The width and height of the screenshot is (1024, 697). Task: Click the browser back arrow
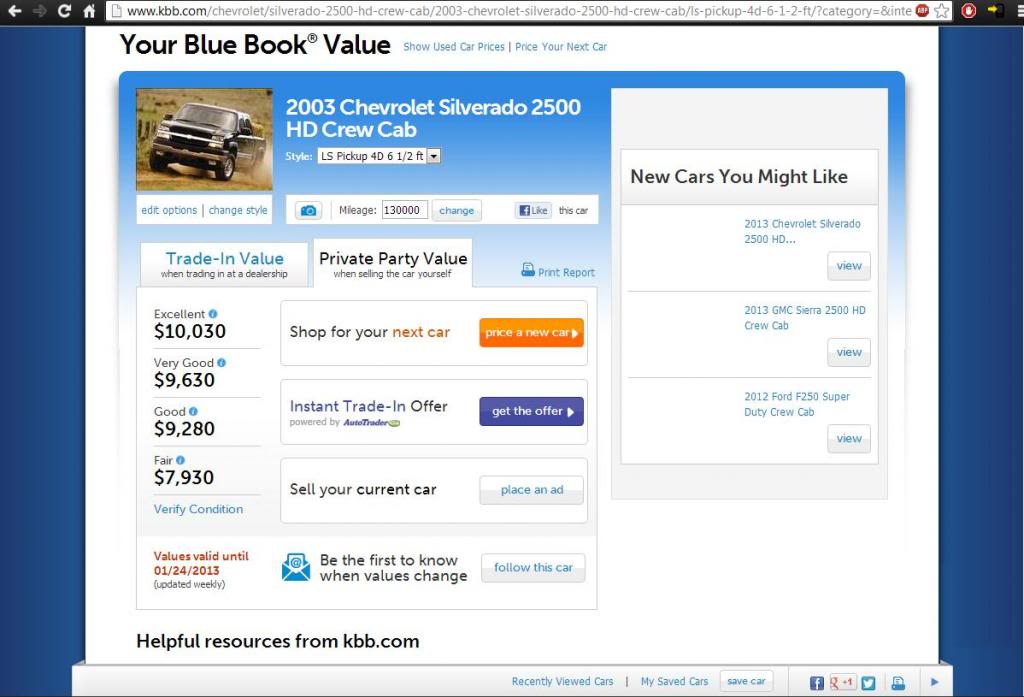pos(14,10)
